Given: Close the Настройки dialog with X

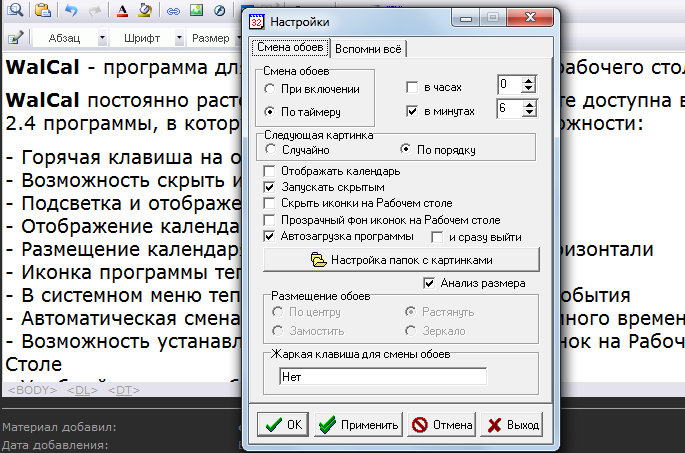Looking at the screenshot, I should [530, 17].
